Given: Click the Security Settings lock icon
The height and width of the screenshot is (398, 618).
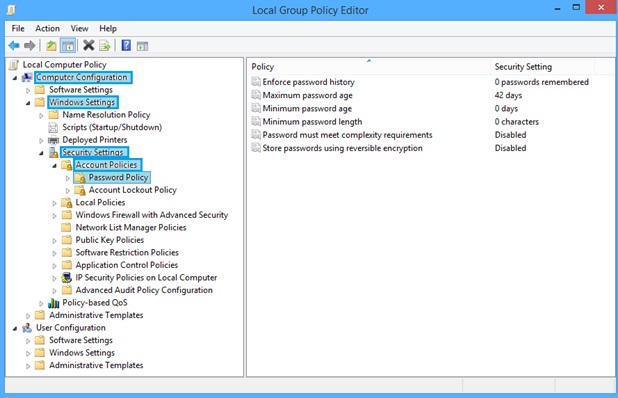Looking at the screenshot, I should pyautogui.click(x=53, y=152).
